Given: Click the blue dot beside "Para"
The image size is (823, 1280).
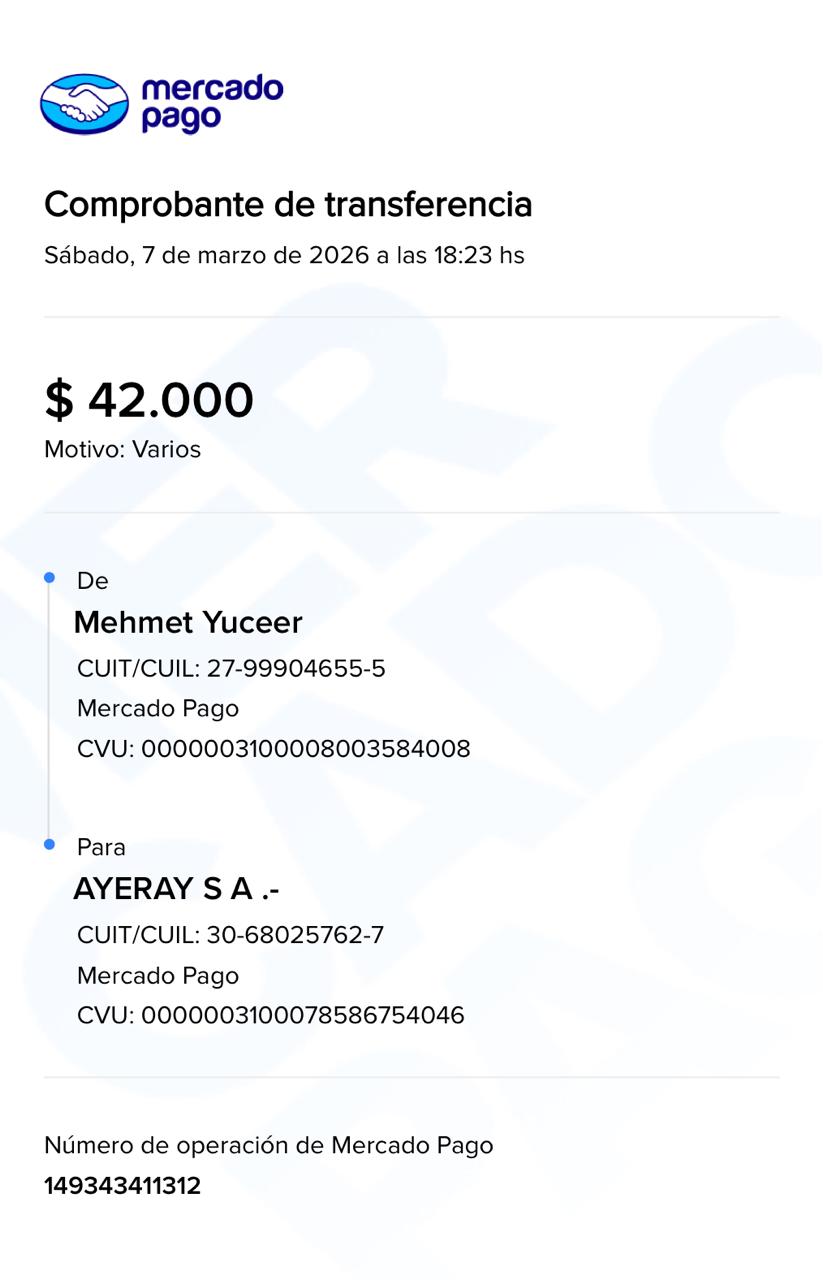Looking at the screenshot, I should pos(49,845).
